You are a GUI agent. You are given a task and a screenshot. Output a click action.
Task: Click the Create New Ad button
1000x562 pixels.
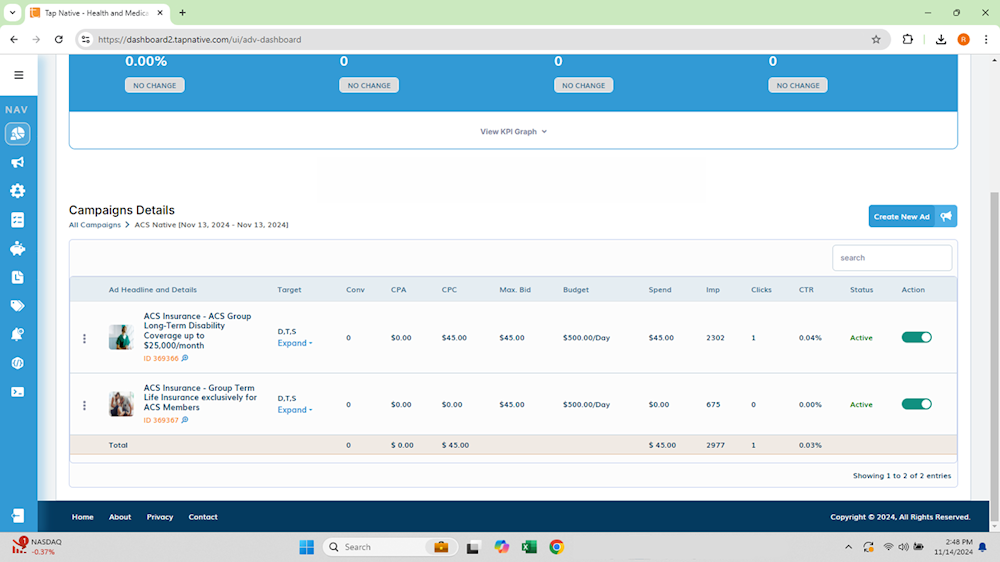point(913,216)
